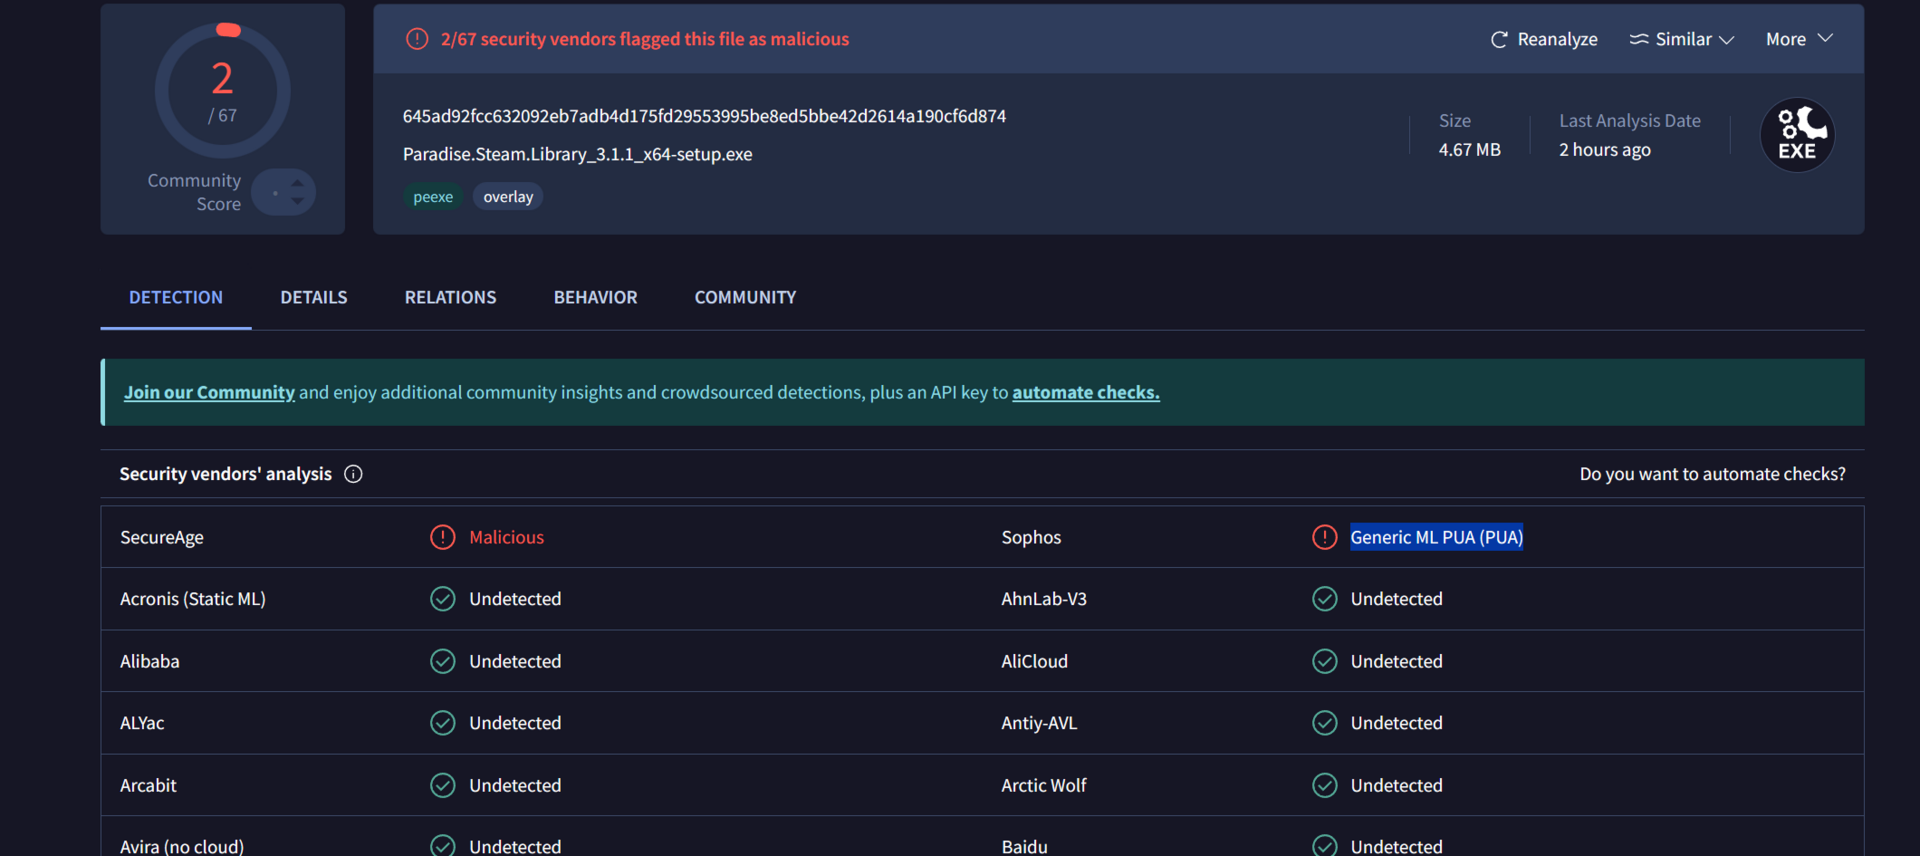
Task: Switch to the DETECTION tab
Action: tap(176, 297)
